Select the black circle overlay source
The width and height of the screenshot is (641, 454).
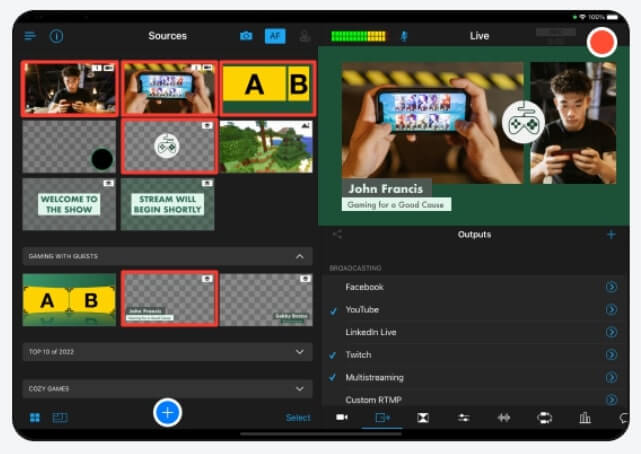69,147
